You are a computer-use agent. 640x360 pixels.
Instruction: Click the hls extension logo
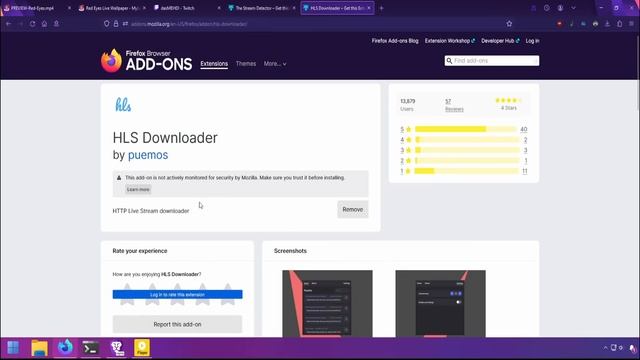tap(123, 105)
